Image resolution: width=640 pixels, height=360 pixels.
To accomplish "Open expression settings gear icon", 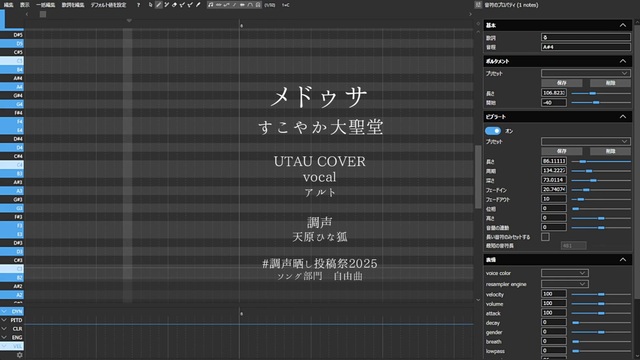I will (19, 355).
